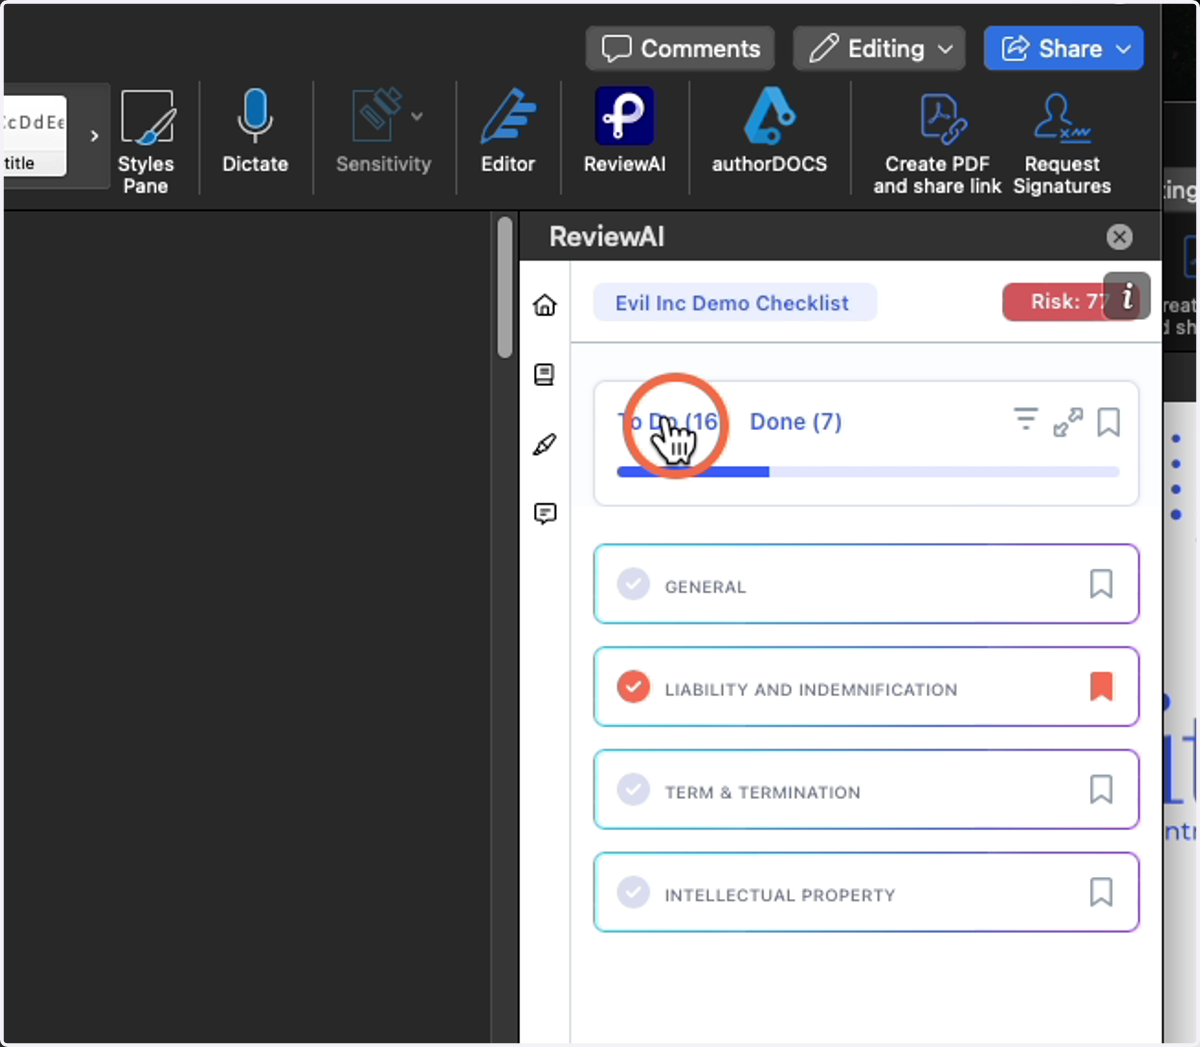Open the Editing mode dropdown
The width and height of the screenshot is (1200, 1047).
879,48
